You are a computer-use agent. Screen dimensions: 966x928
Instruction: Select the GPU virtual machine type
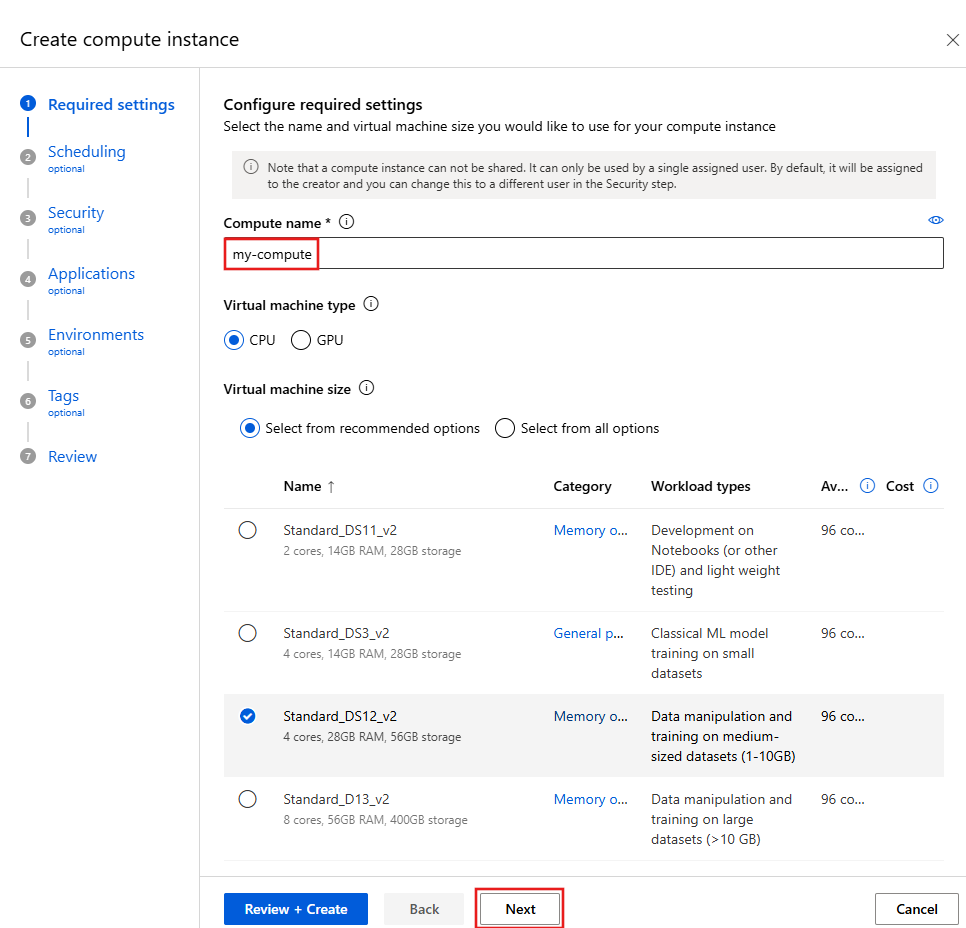tap(300, 340)
